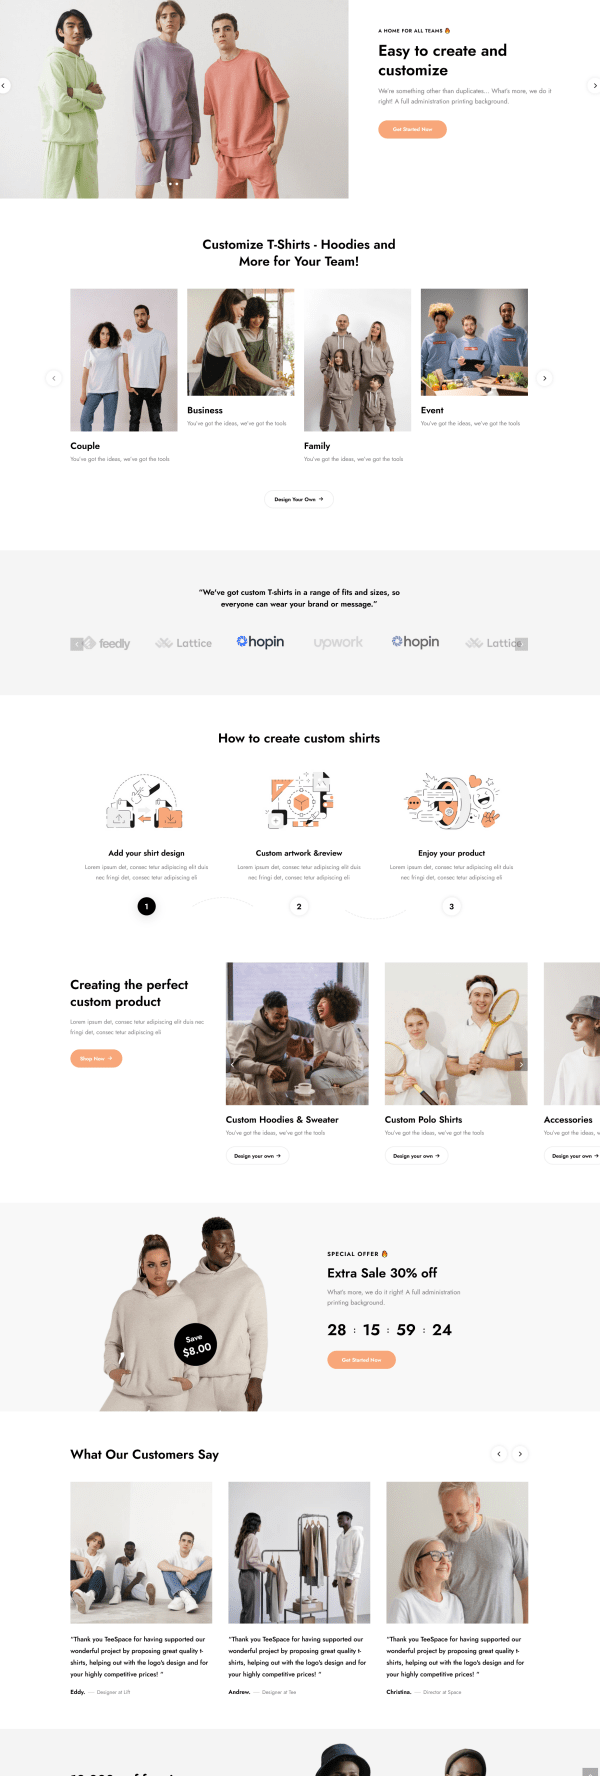Click the hero Get Started Now button
The height and width of the screenshot is (1776, 600).
[x=412, y=129]
